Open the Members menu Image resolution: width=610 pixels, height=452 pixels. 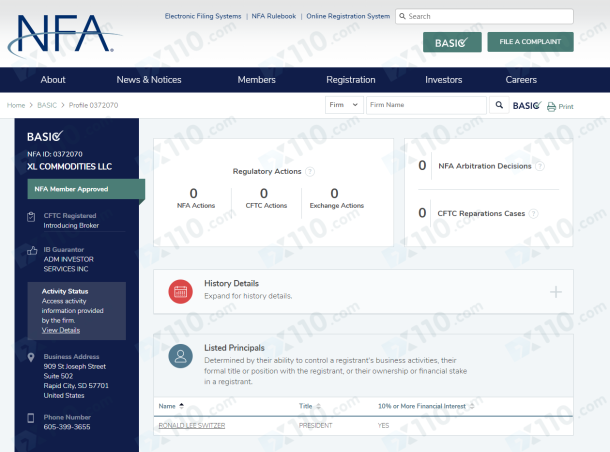pos(256,80)
